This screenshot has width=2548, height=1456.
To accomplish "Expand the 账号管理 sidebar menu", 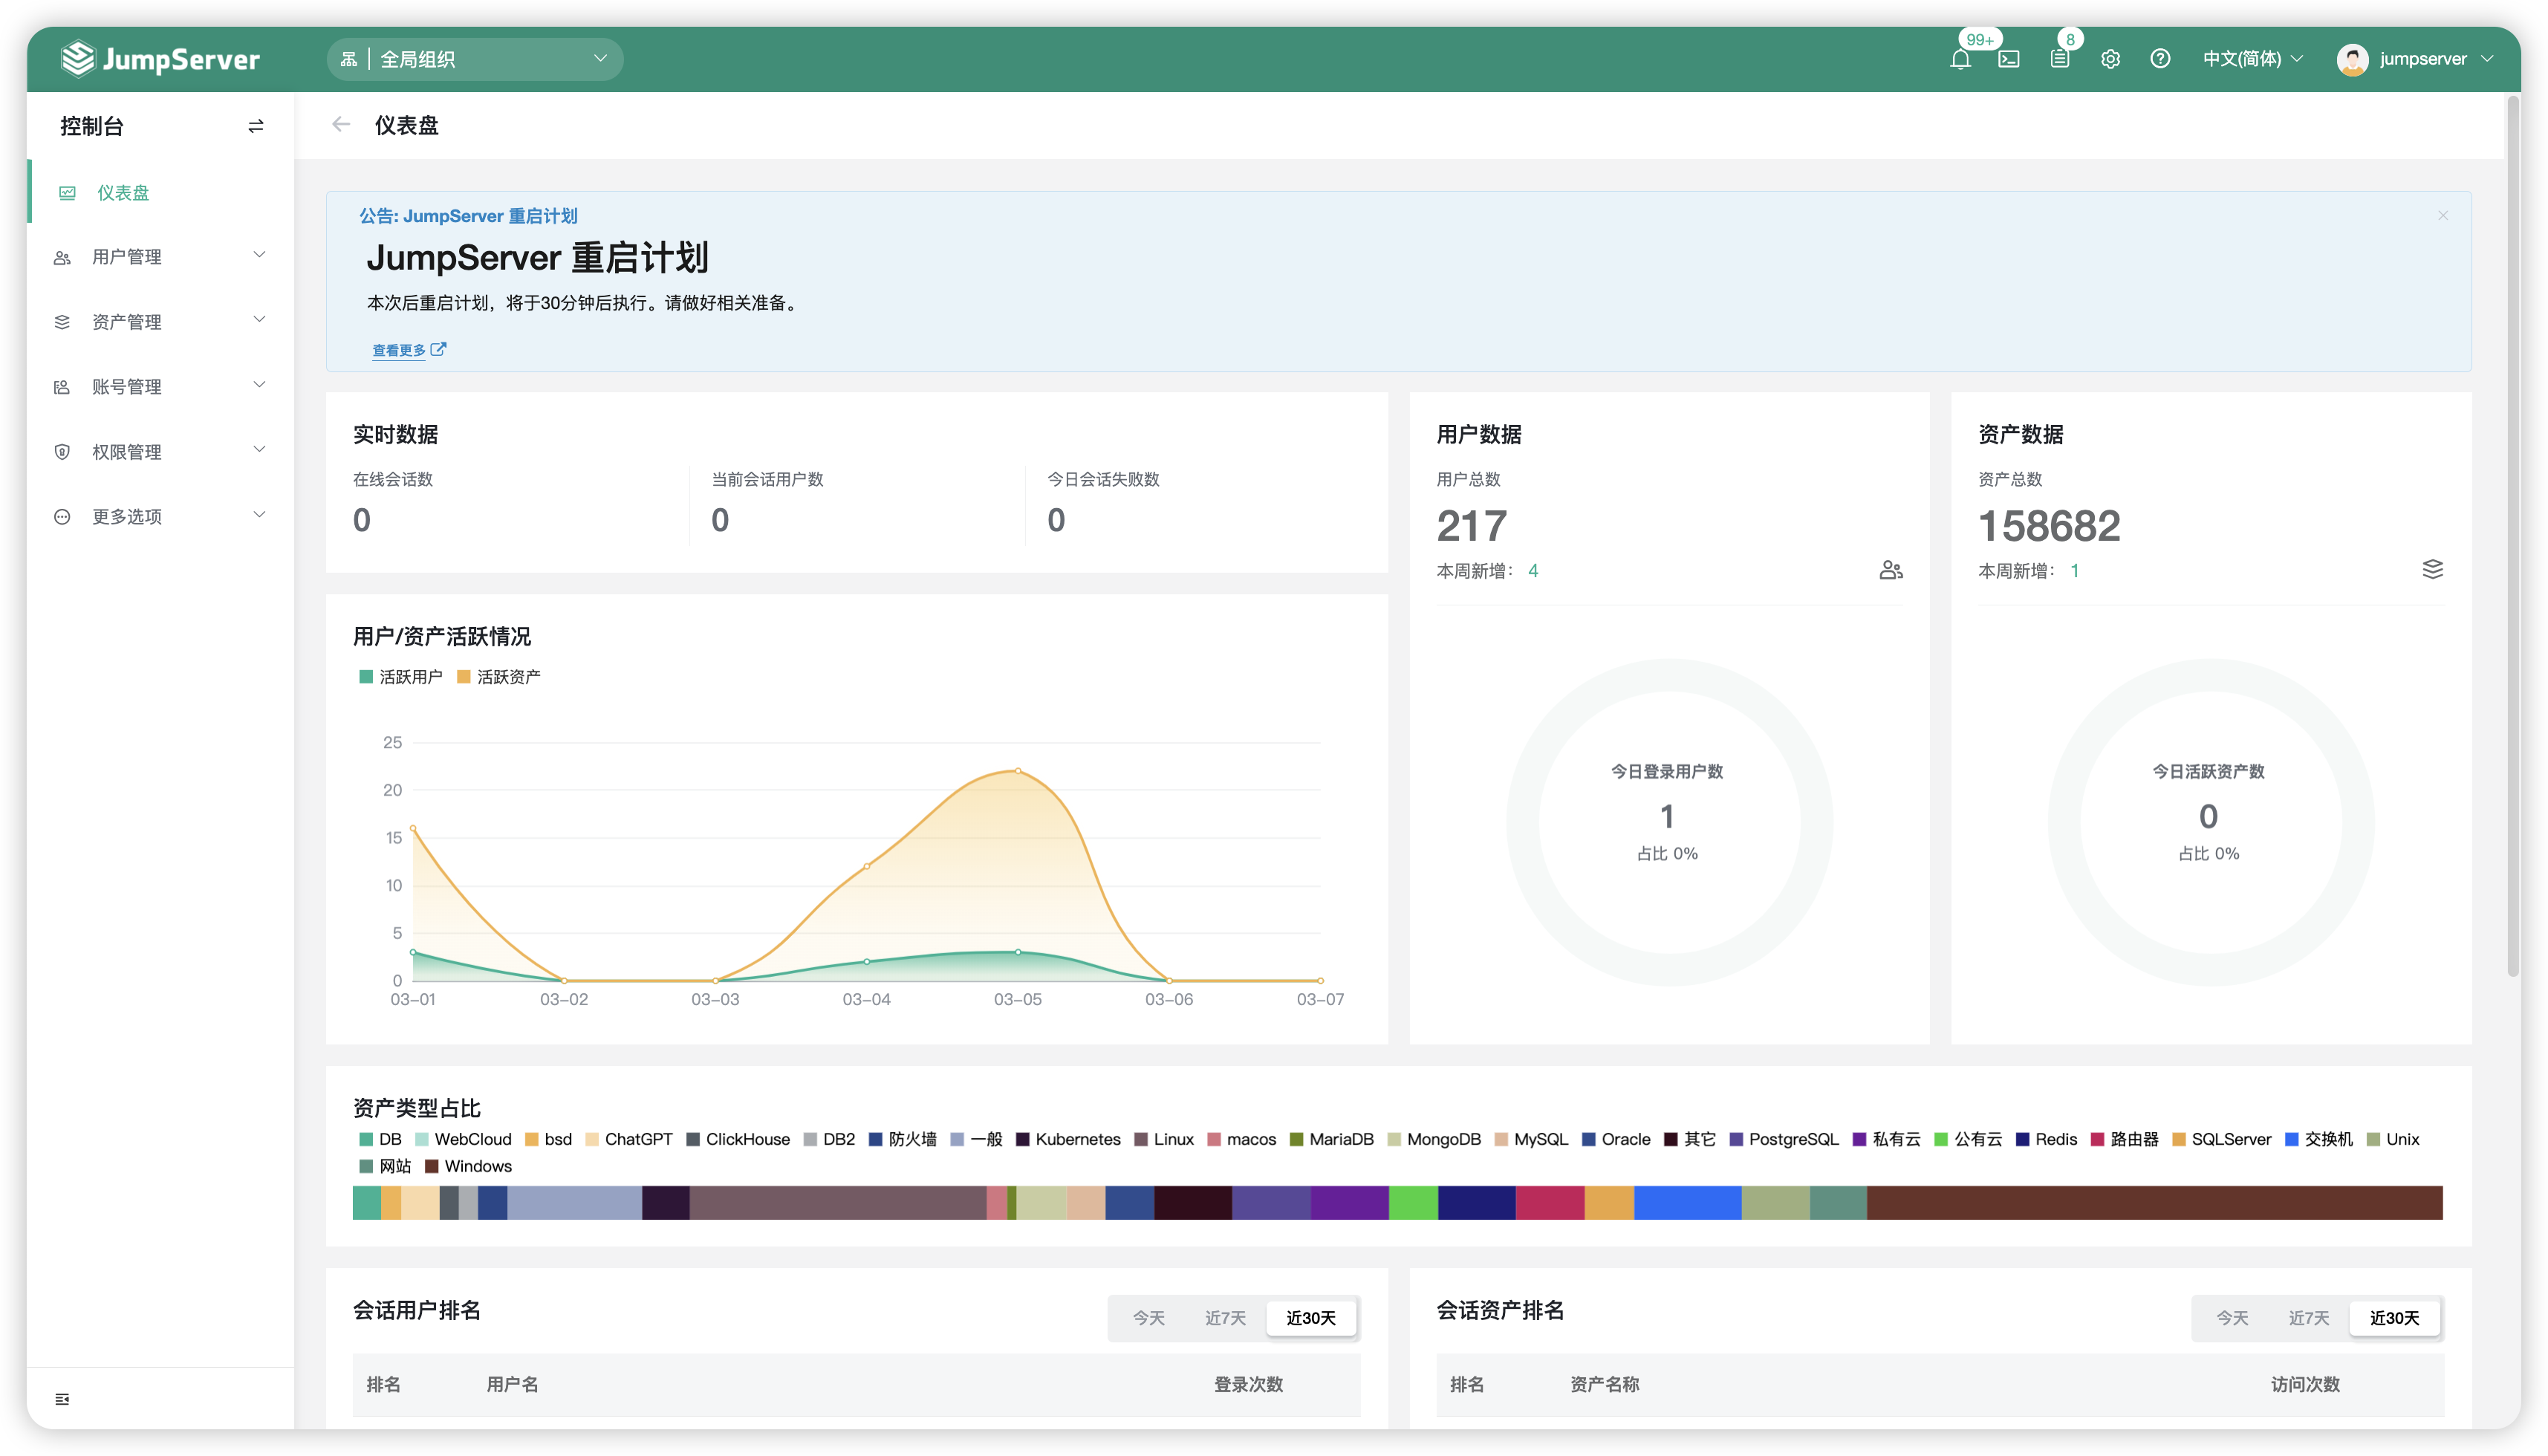I will (160, 387).
